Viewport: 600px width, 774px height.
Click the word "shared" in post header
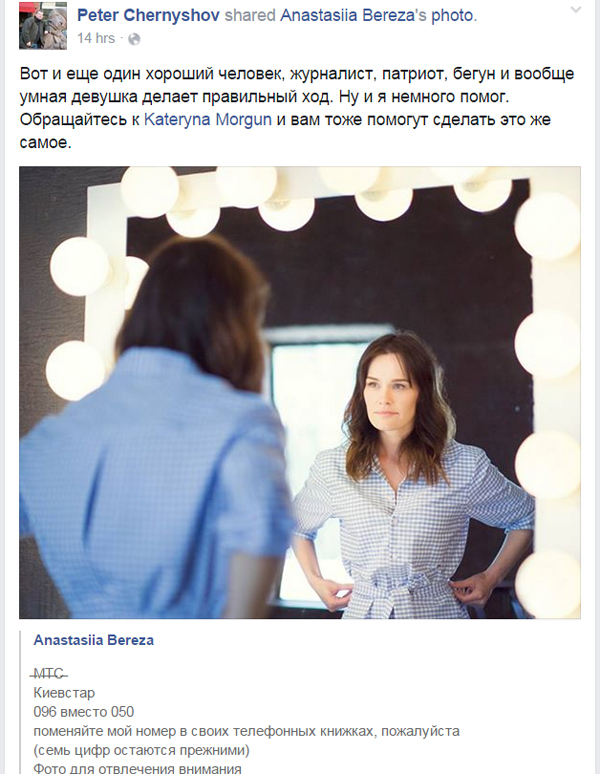250,15
